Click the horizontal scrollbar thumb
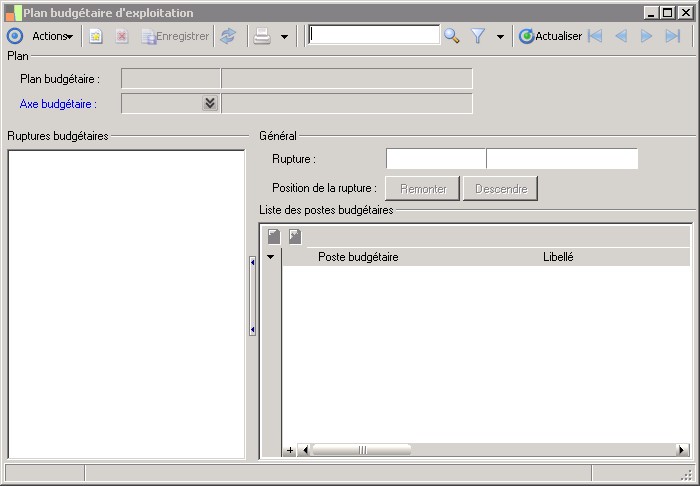 coord(362,450)
